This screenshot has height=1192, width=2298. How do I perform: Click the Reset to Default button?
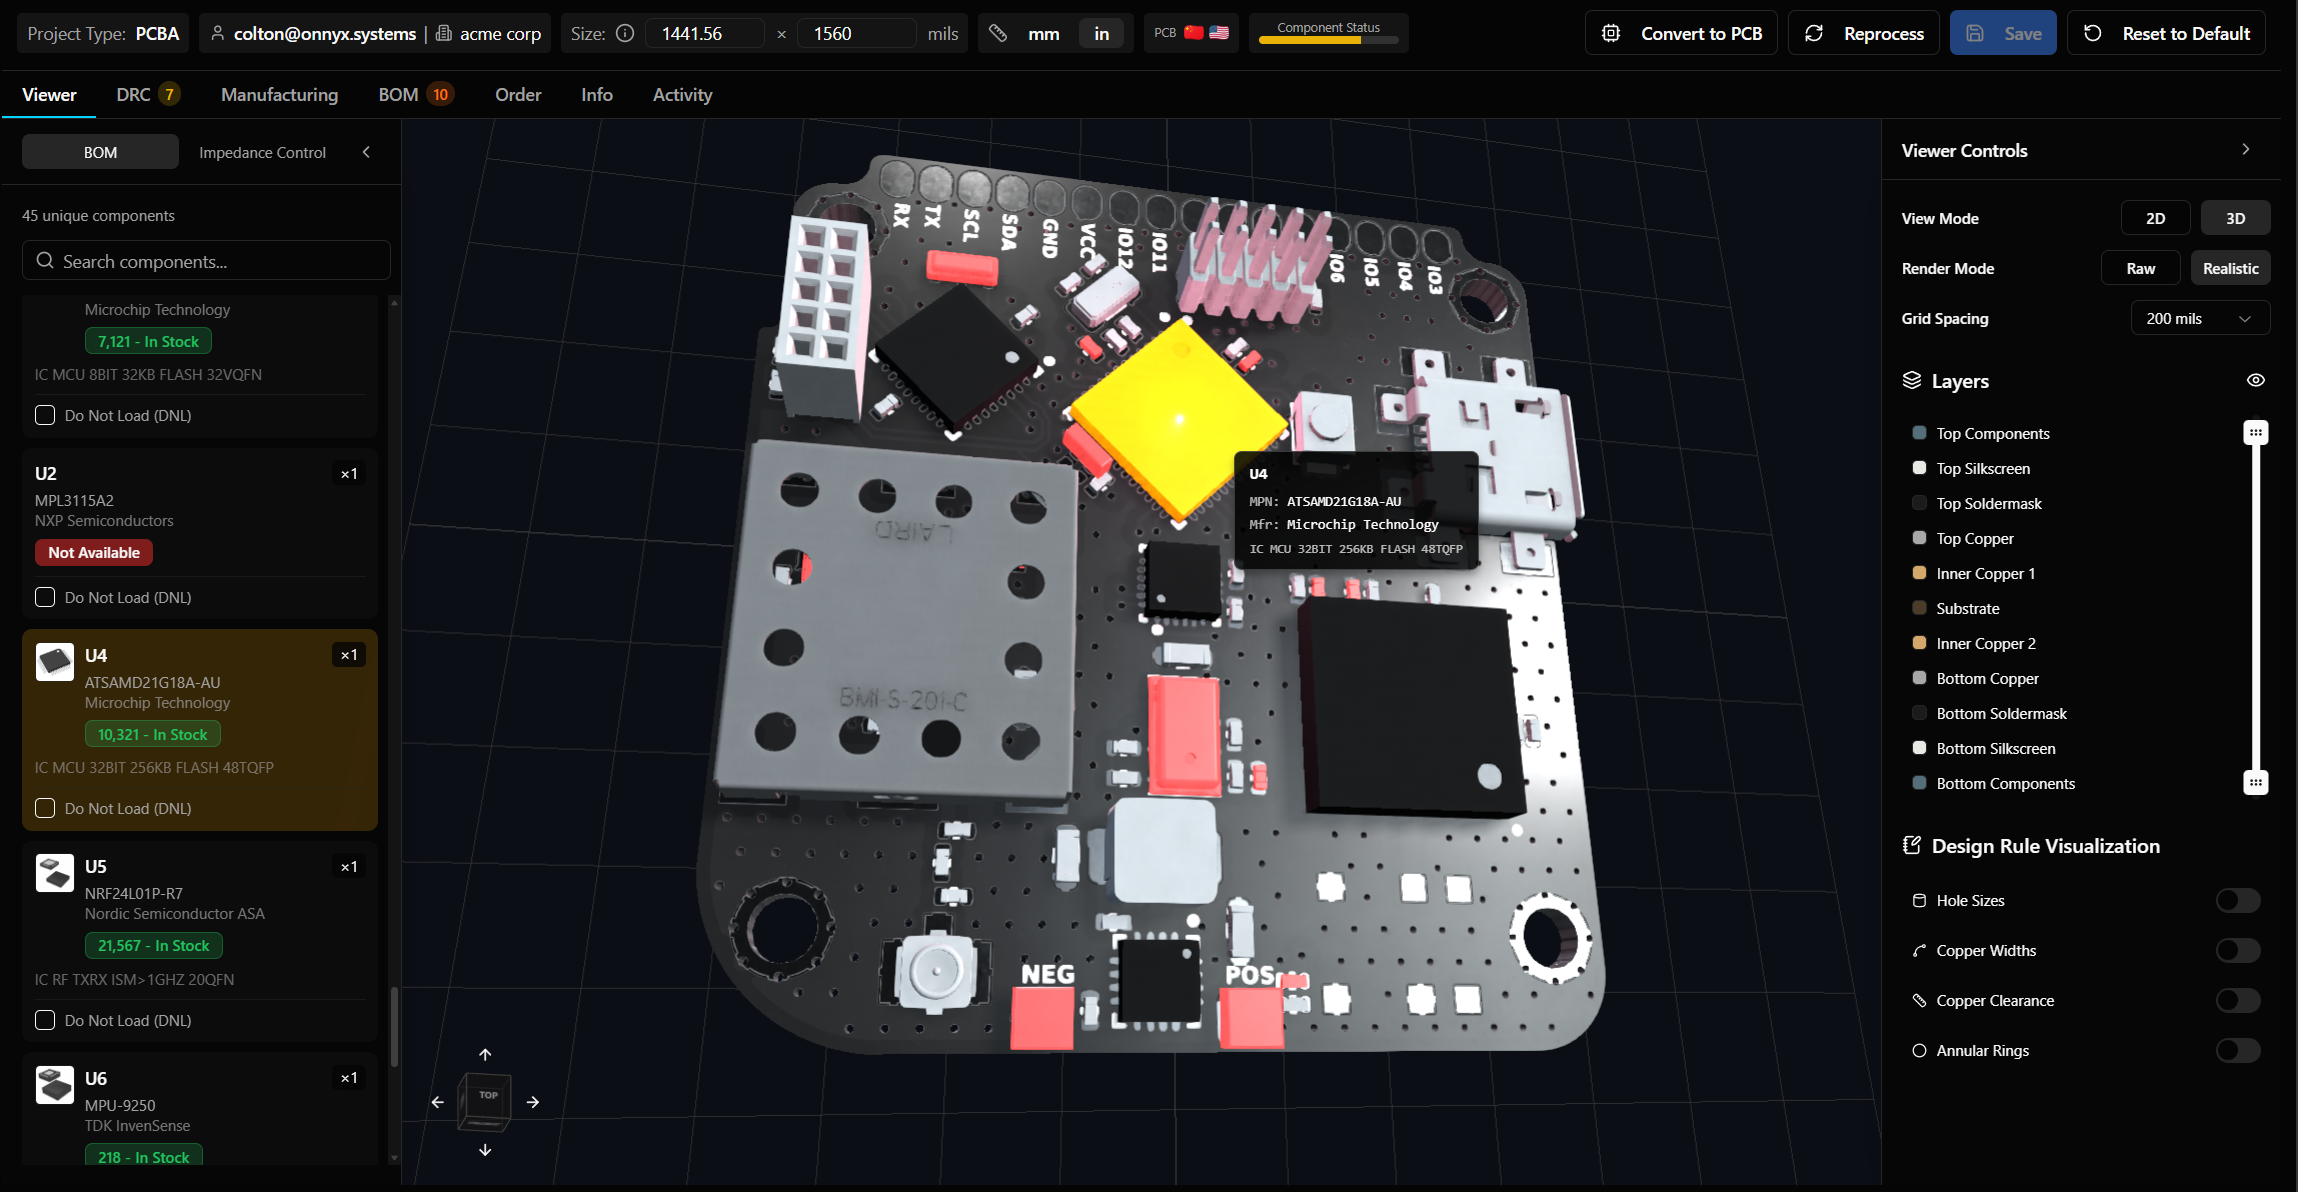coord(2165,32)
